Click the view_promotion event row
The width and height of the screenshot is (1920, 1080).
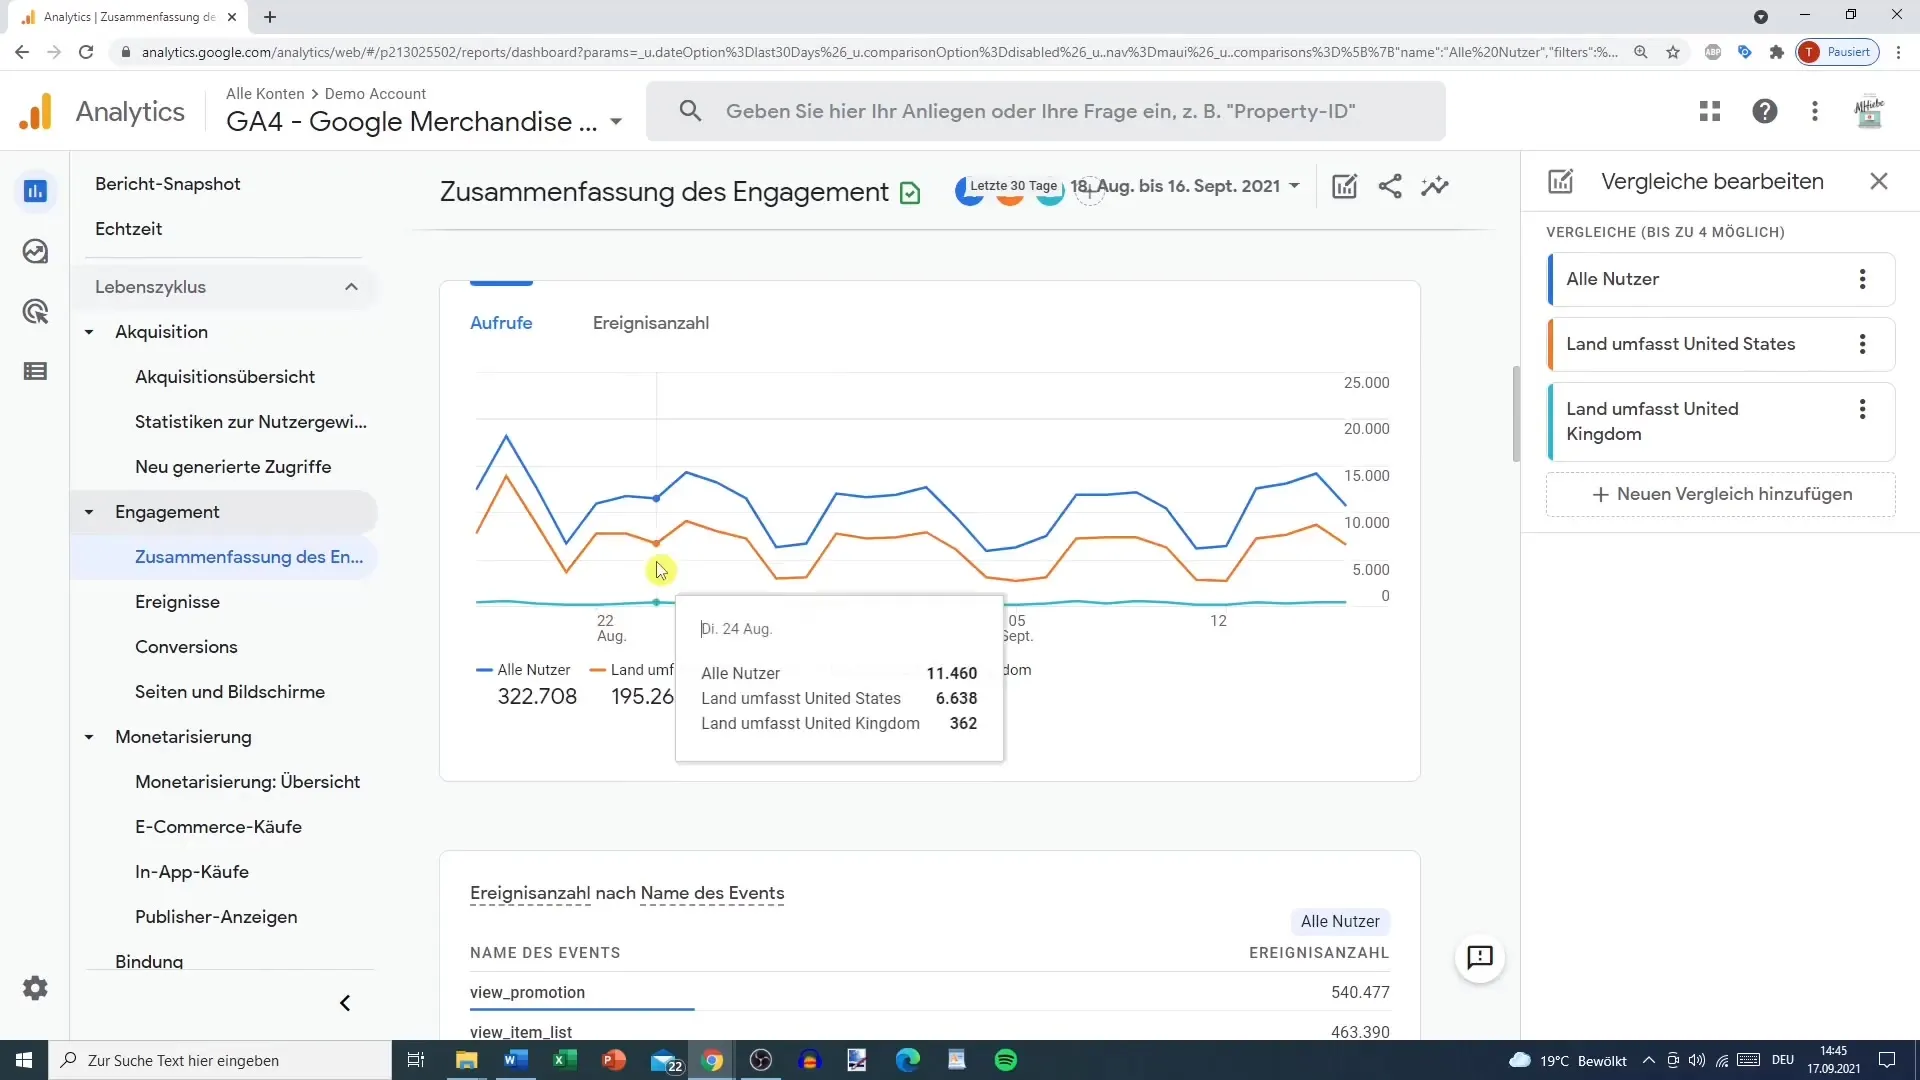tap(930, 992)
